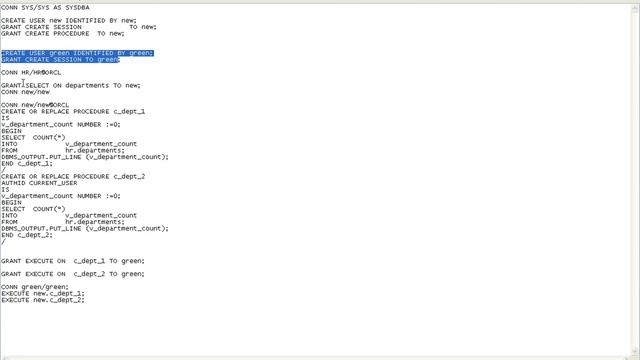
Task: Click GRANT EXECUTE ON c_dept_2 TO green line
Action: [73, 274]
